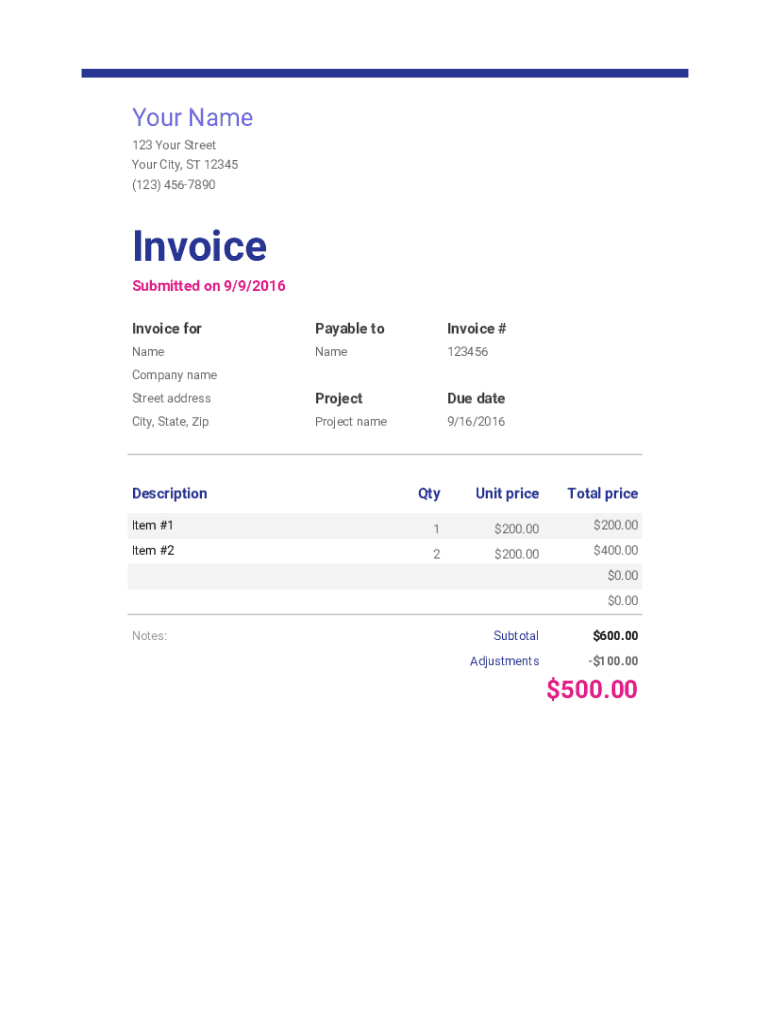
Task: Click the $400.00 total price cell
Action: point(615,551)
